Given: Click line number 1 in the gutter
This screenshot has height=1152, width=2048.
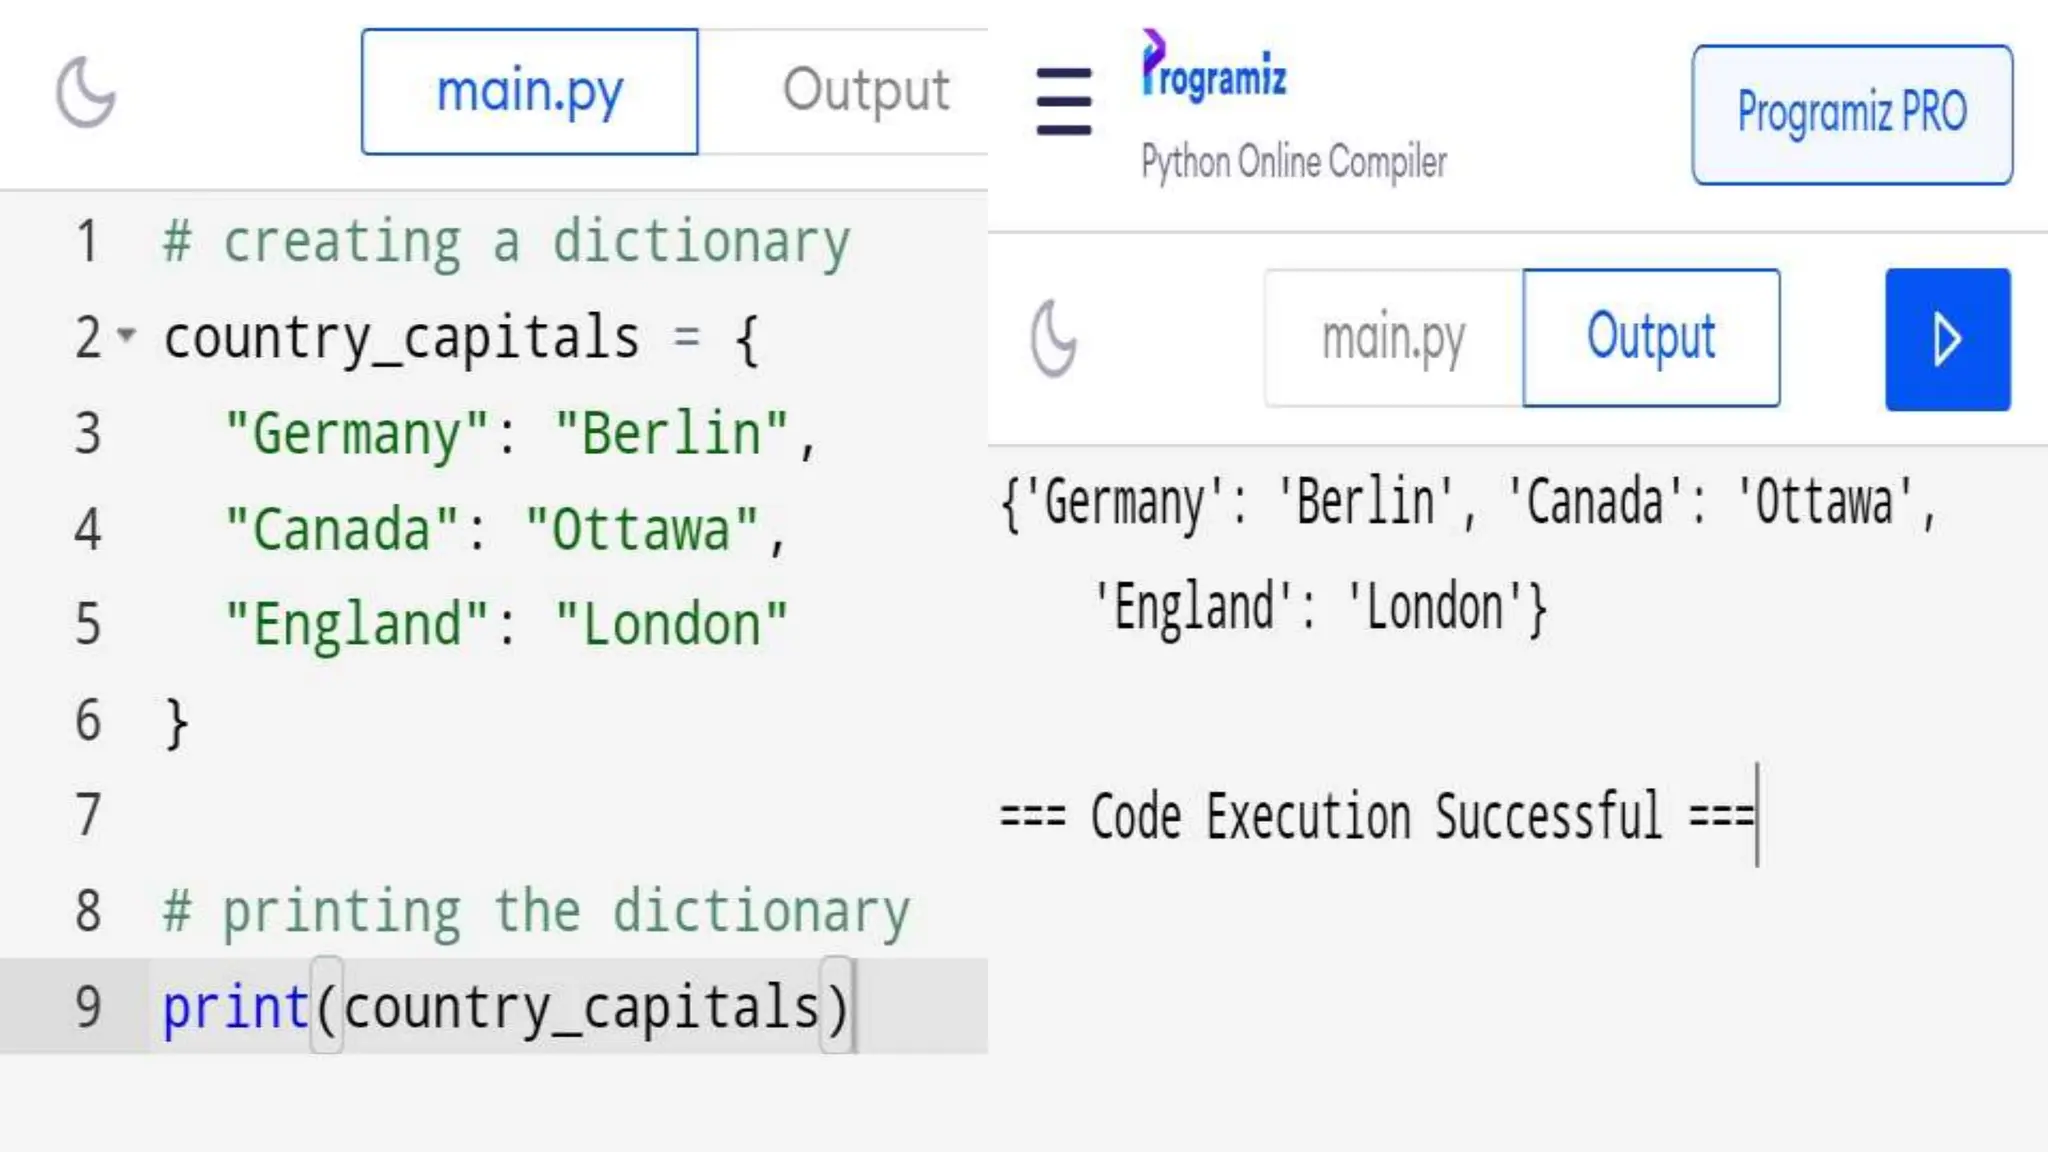Looking at the screenshot, I should pyautogui.click(x=88, y=242).
